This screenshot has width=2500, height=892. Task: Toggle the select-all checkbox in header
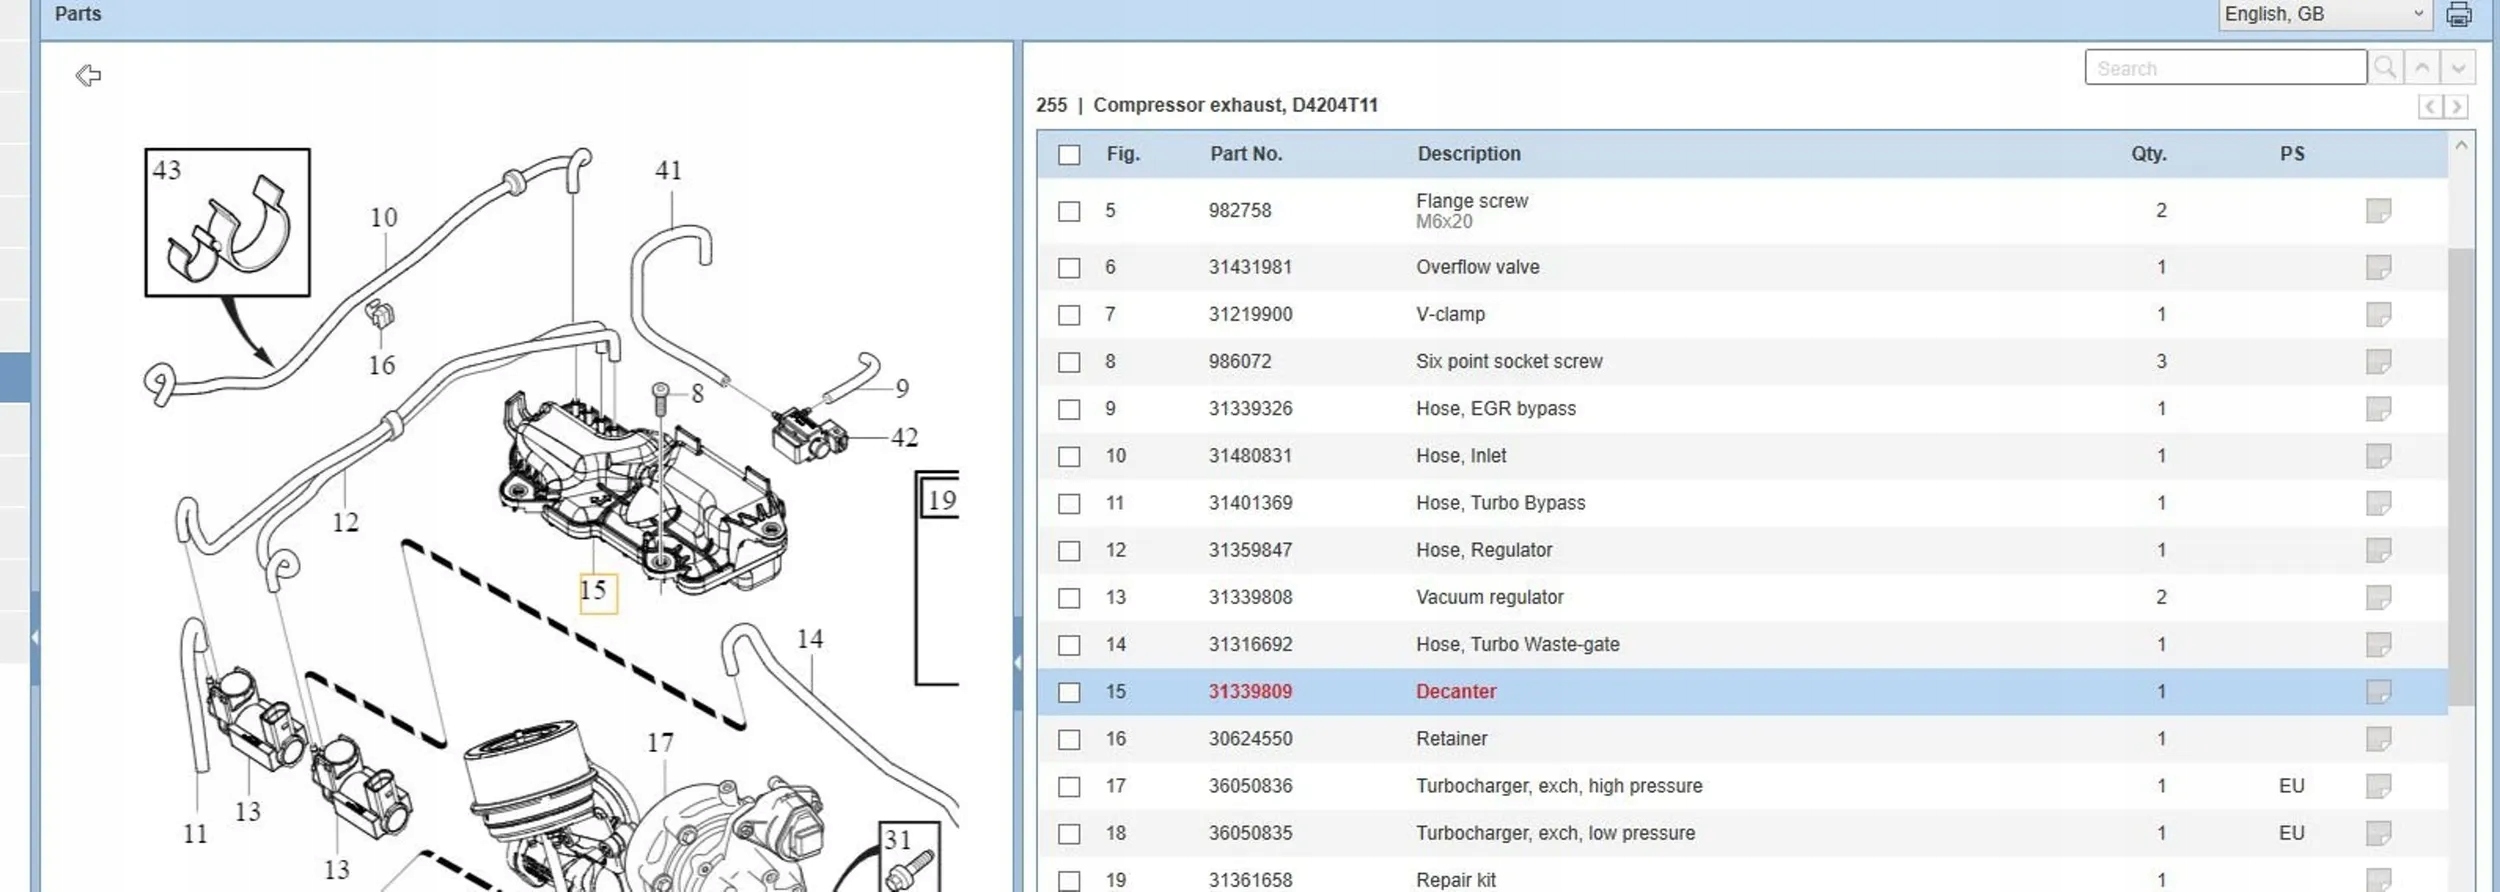1069,155
